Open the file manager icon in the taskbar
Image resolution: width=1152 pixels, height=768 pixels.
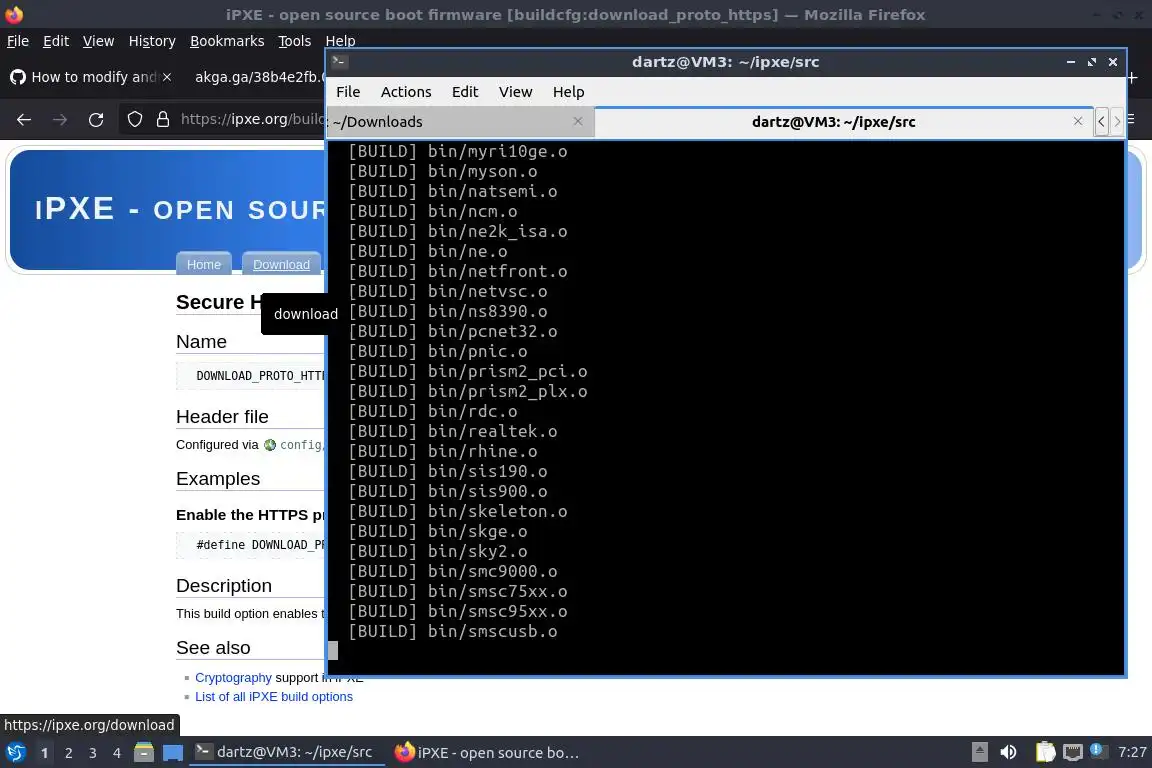click(x=144, y=752)
